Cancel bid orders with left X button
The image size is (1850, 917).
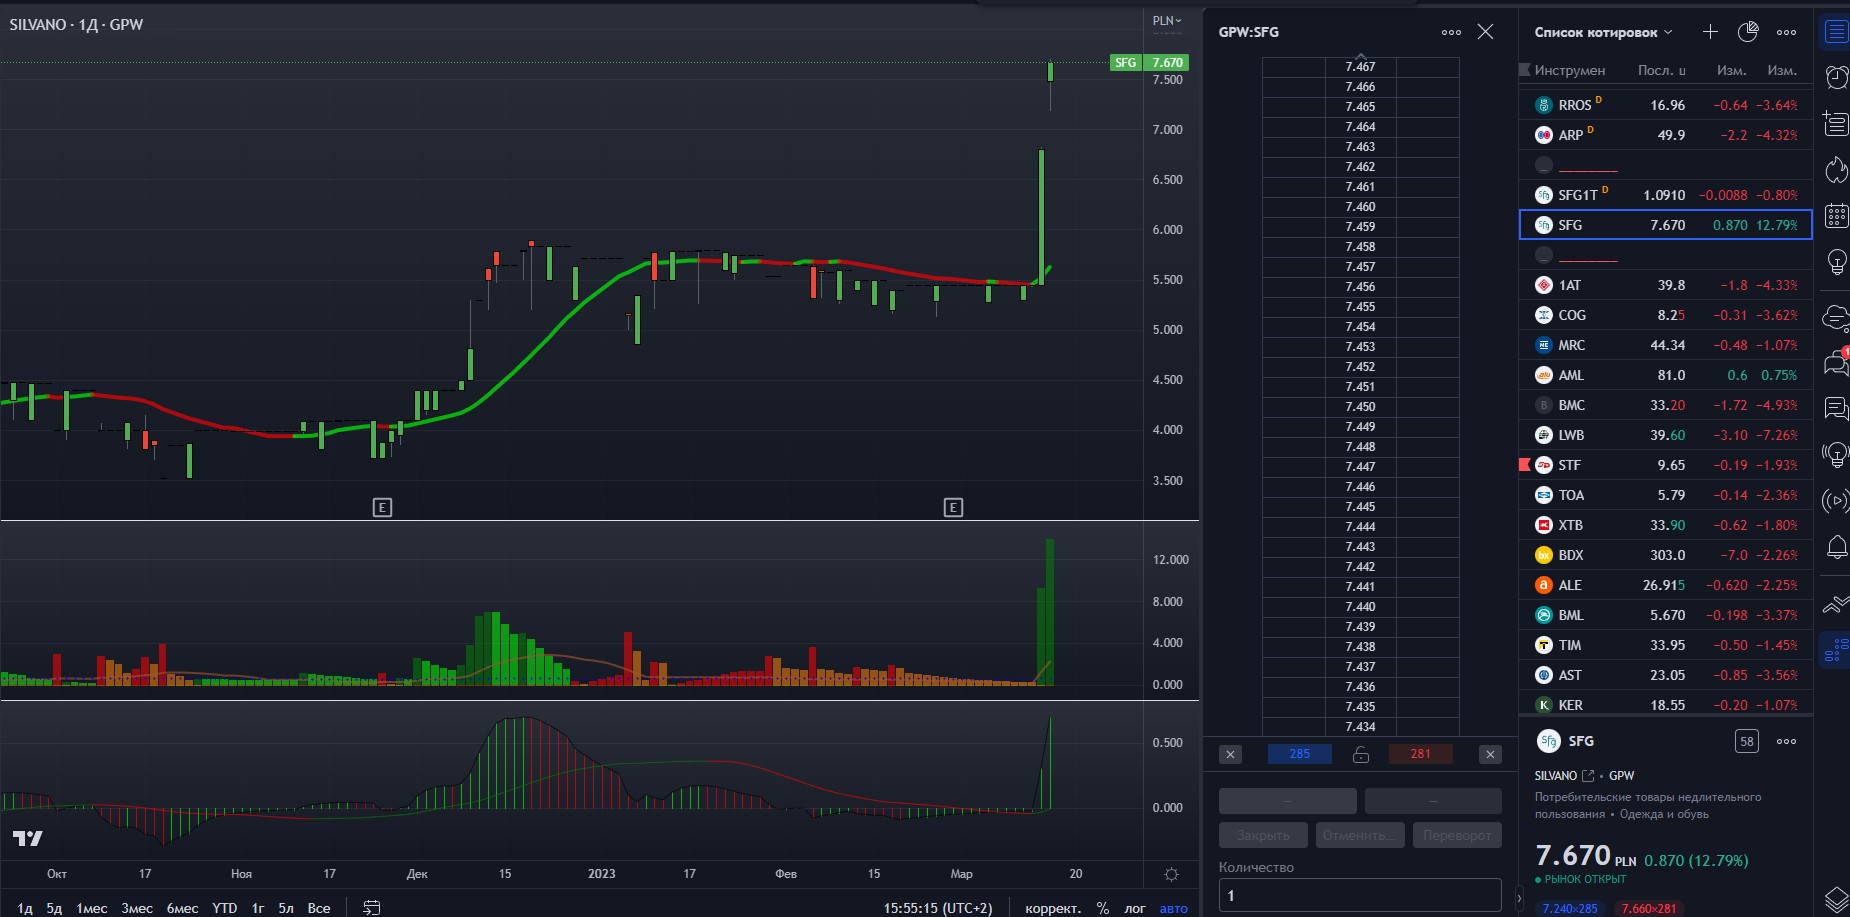tap(1230, 754)
